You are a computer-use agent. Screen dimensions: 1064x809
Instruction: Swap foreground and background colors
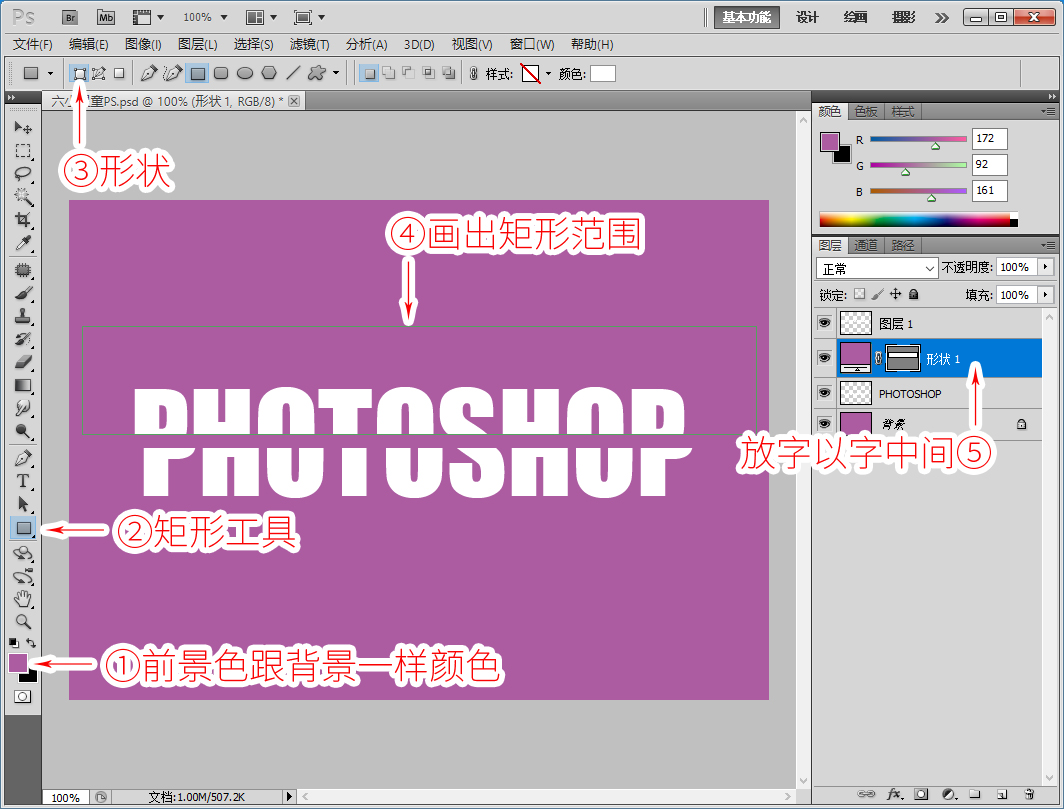coord(31,642)
